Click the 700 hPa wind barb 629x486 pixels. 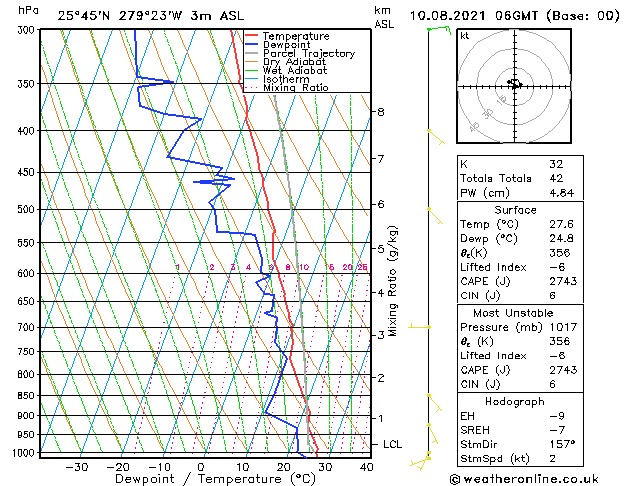[419, 327]
